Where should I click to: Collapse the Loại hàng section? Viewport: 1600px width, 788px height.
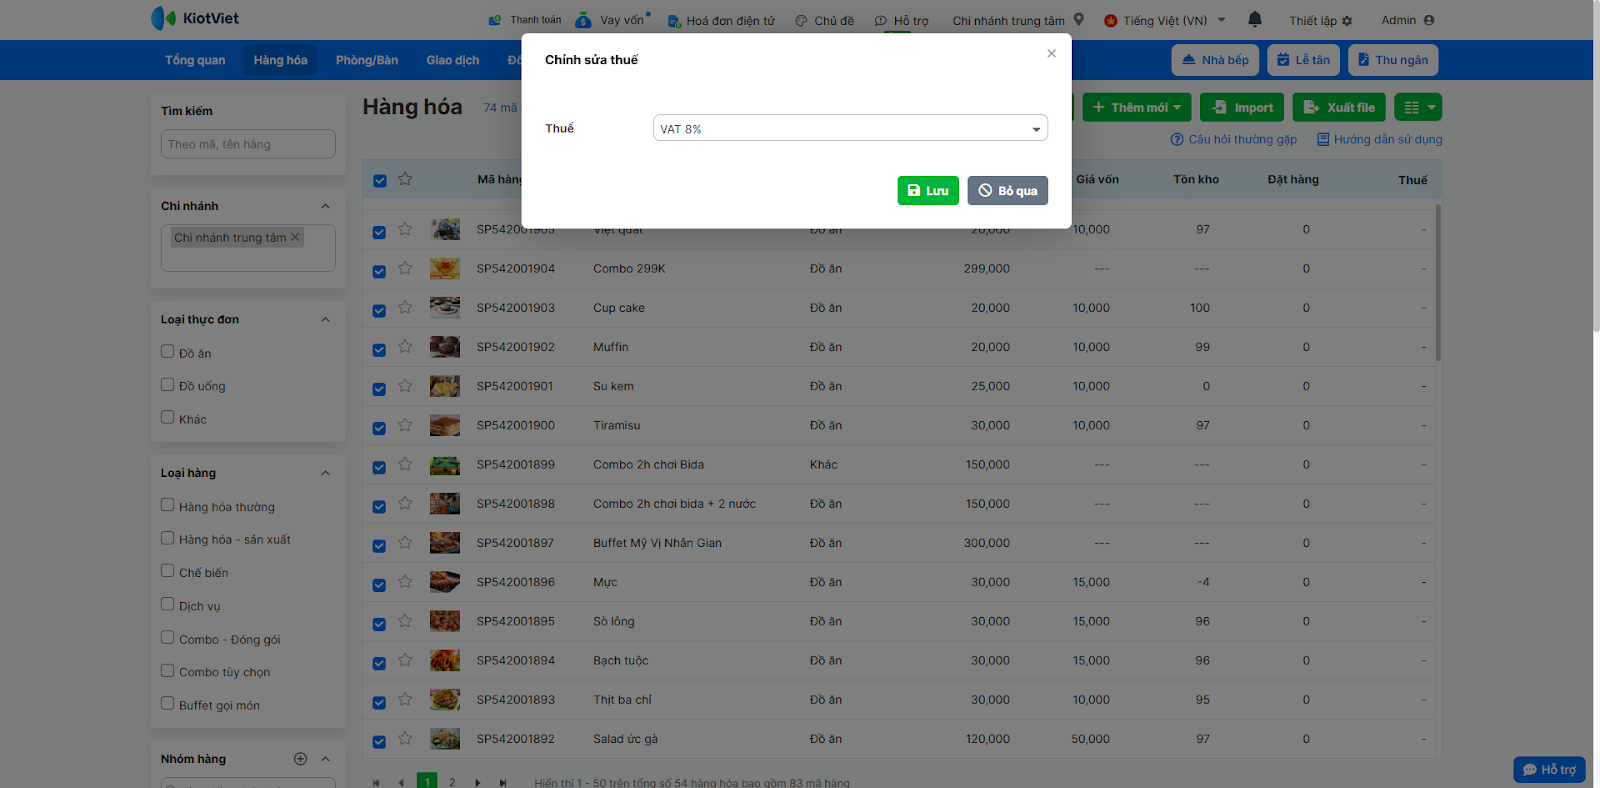click(x=325, y=473)
